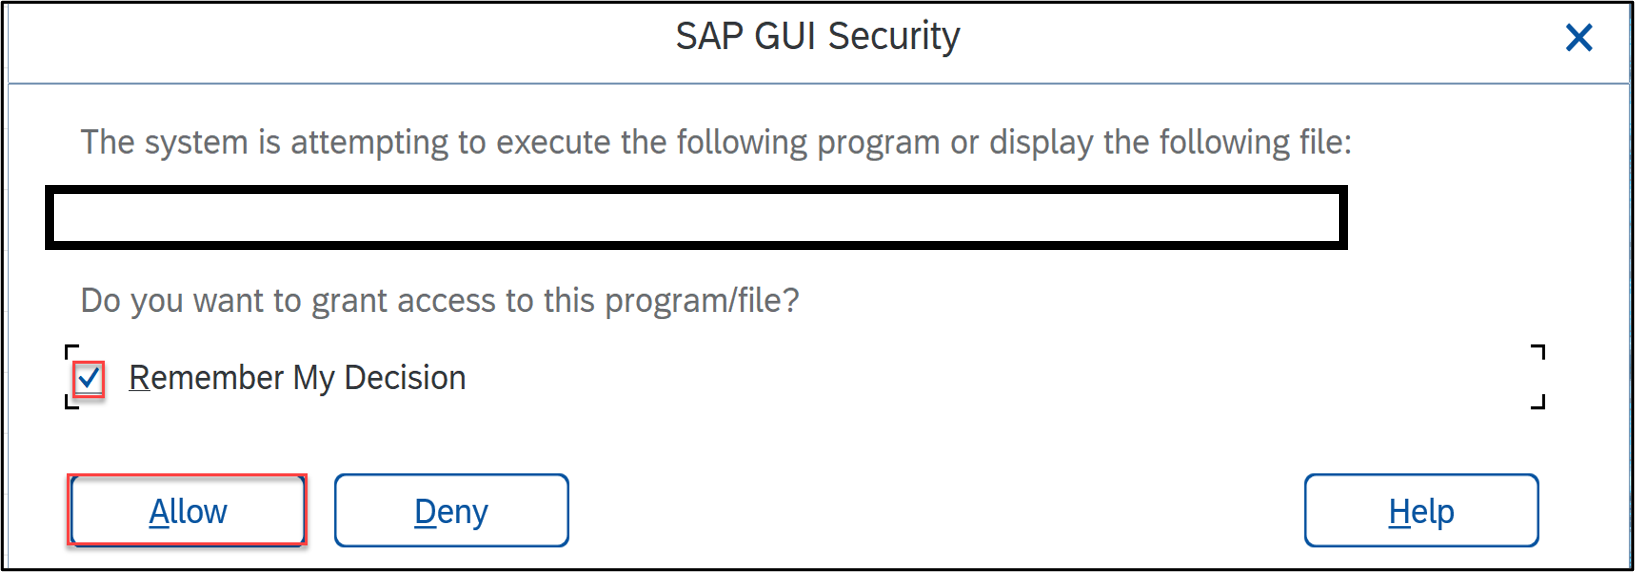The height and width of the screenshot is (572, 1635).
Task: Open Help for this security prompt
Action: 1421,511
